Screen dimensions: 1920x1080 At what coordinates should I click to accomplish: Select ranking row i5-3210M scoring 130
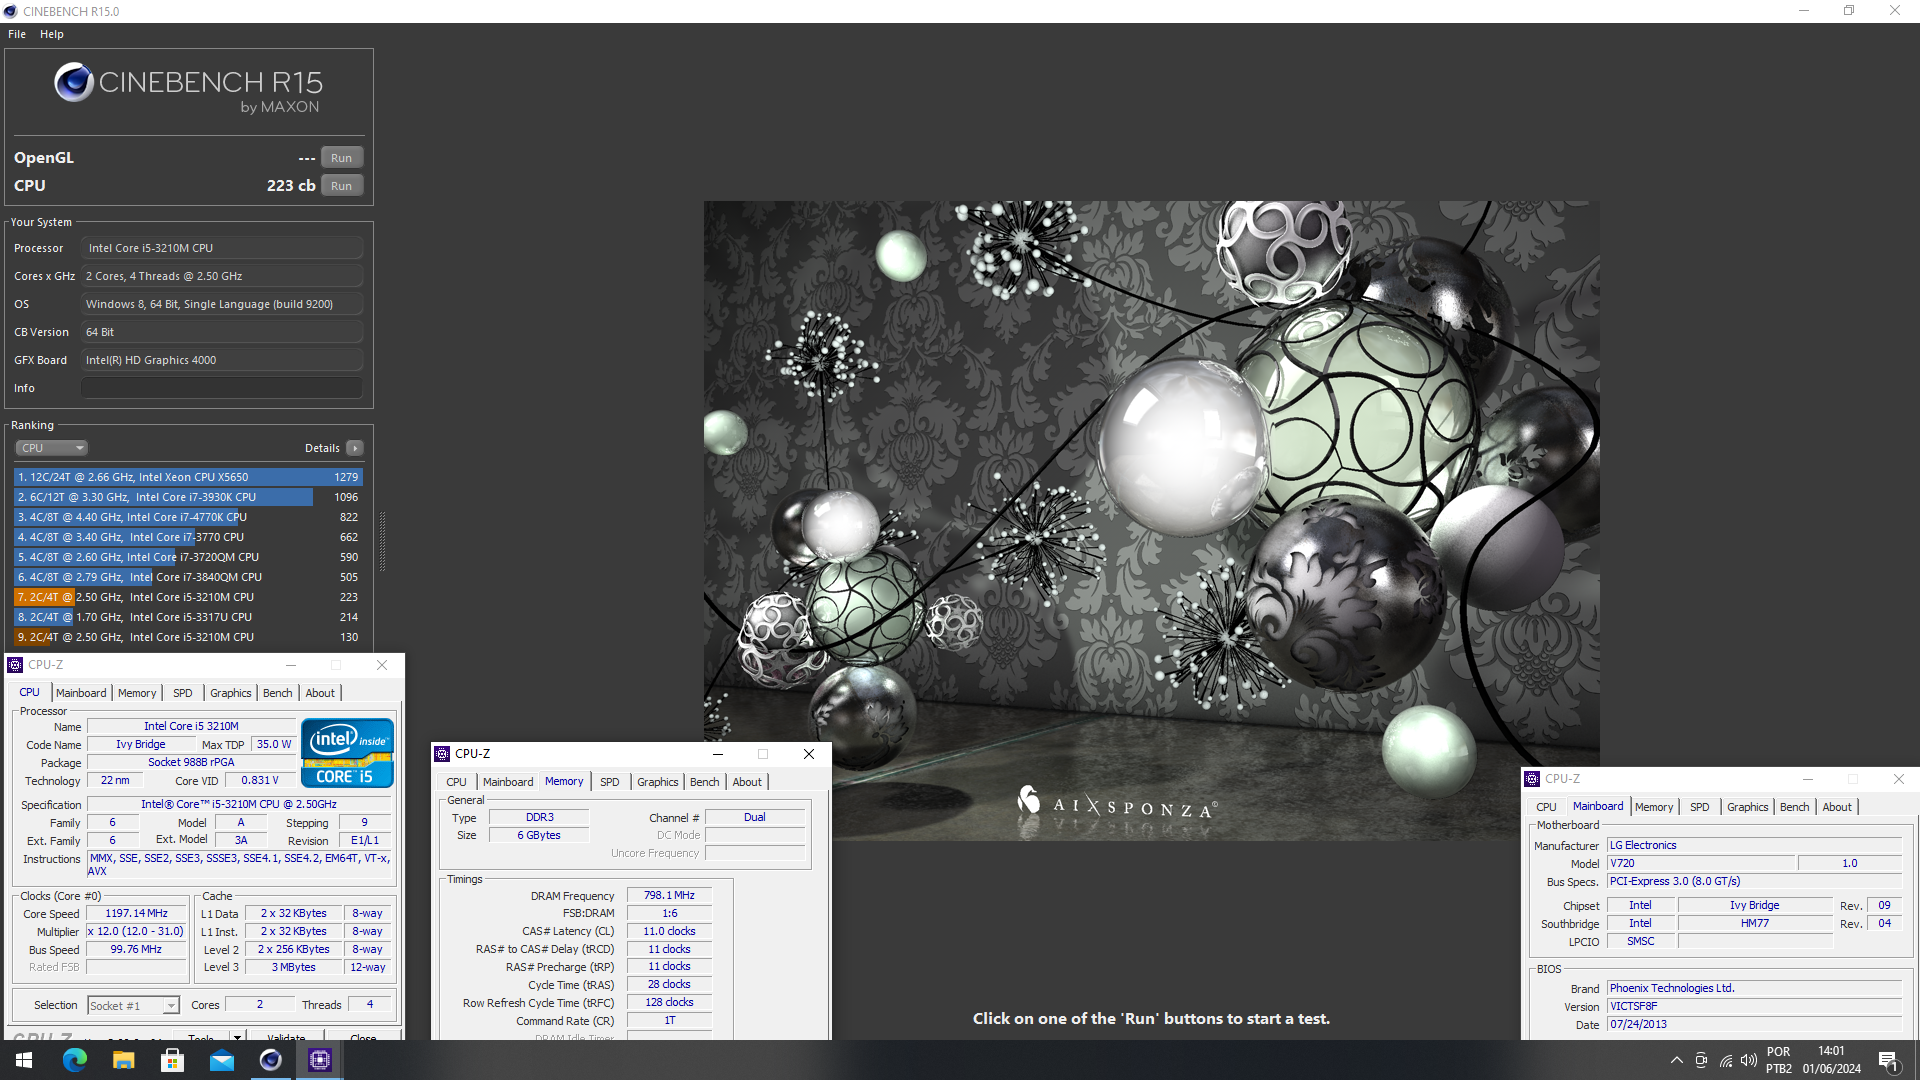tap(188, 637)
